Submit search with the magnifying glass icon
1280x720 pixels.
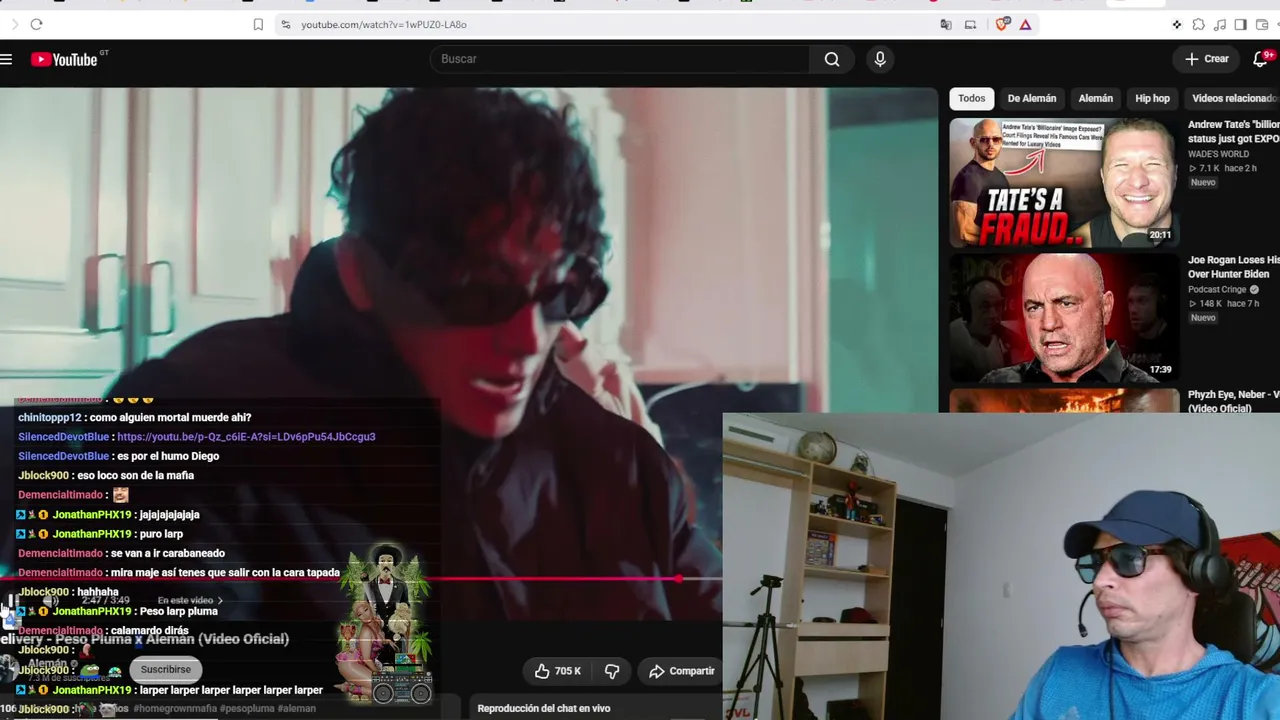(832, 59)
